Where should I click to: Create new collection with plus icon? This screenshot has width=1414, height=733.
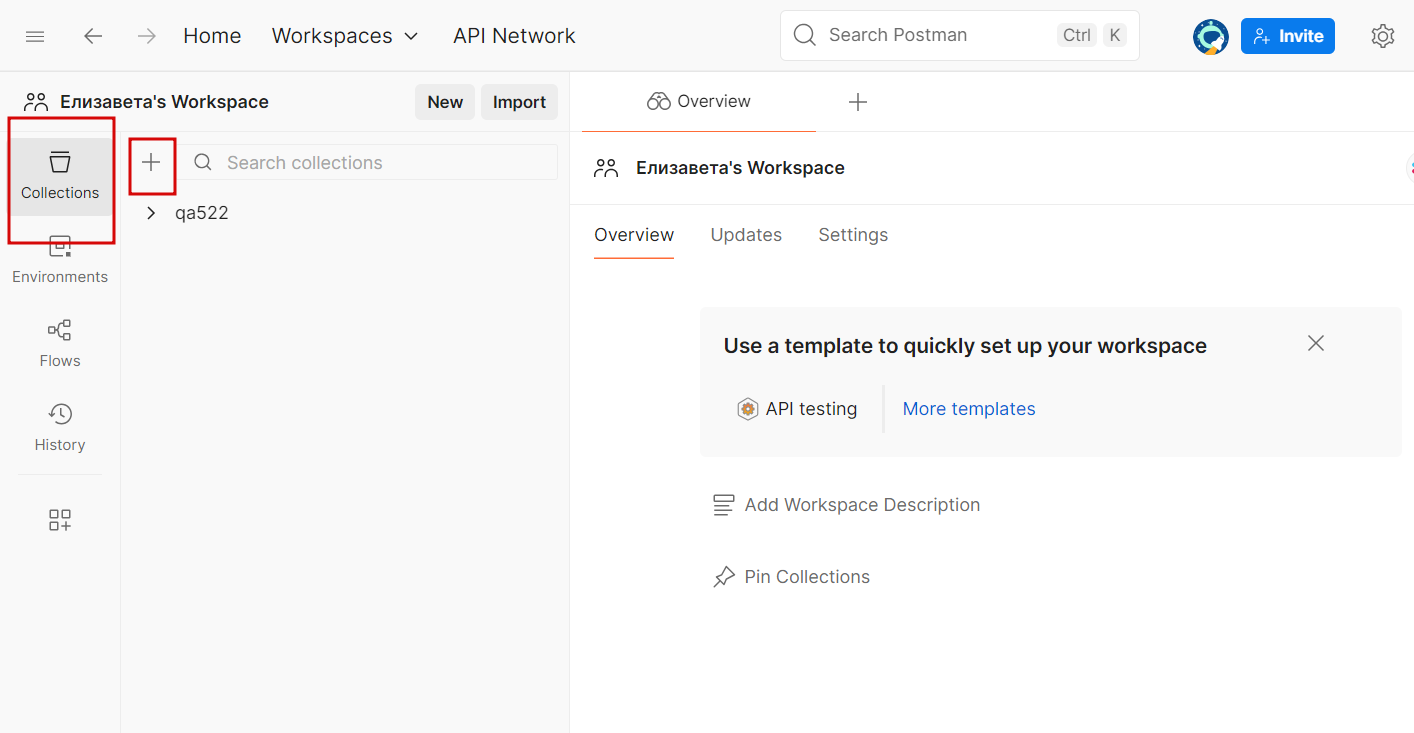151,162
